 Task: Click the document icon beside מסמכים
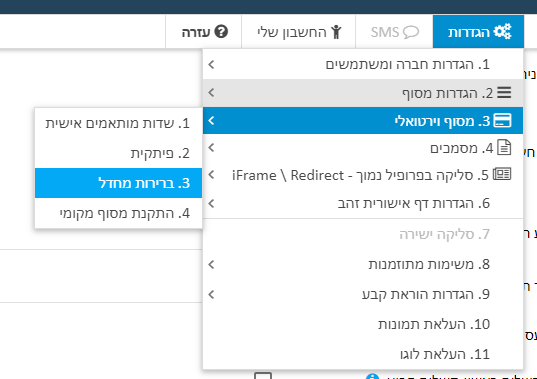[x=504, y=147]
